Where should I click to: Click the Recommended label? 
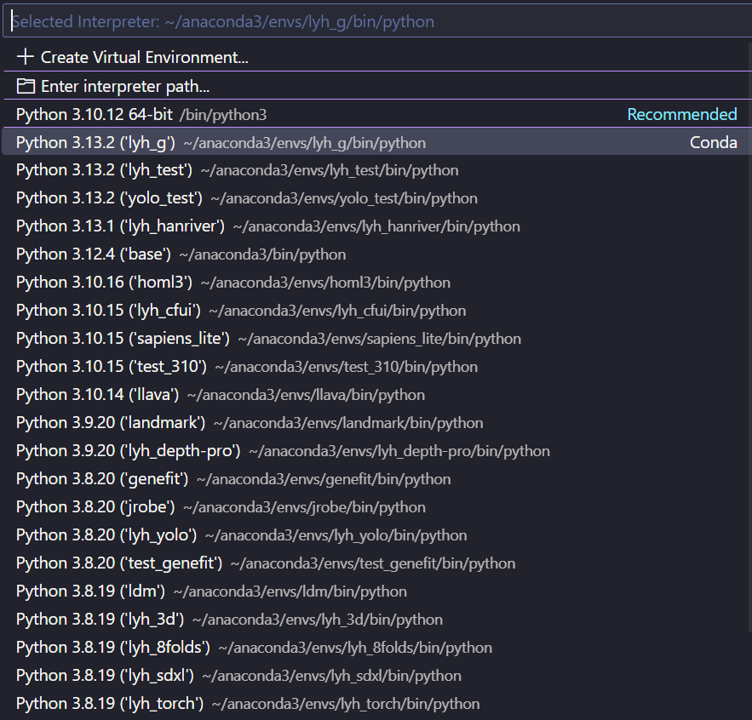click(x=682, y=114)
